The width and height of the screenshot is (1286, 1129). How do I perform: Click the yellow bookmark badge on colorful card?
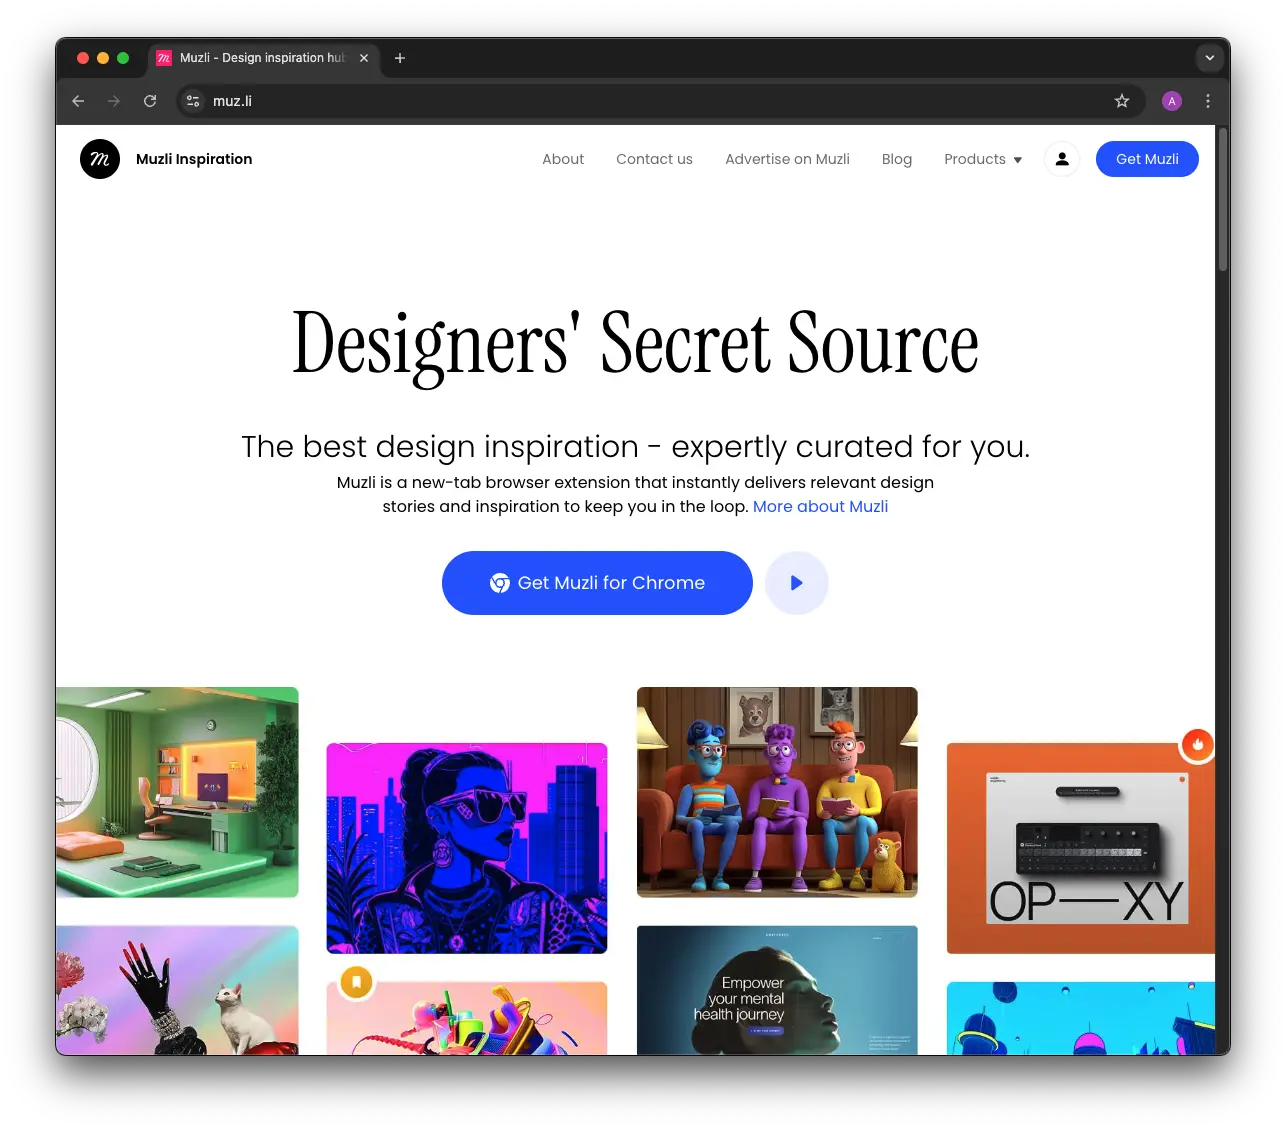(x=357, y=982)
